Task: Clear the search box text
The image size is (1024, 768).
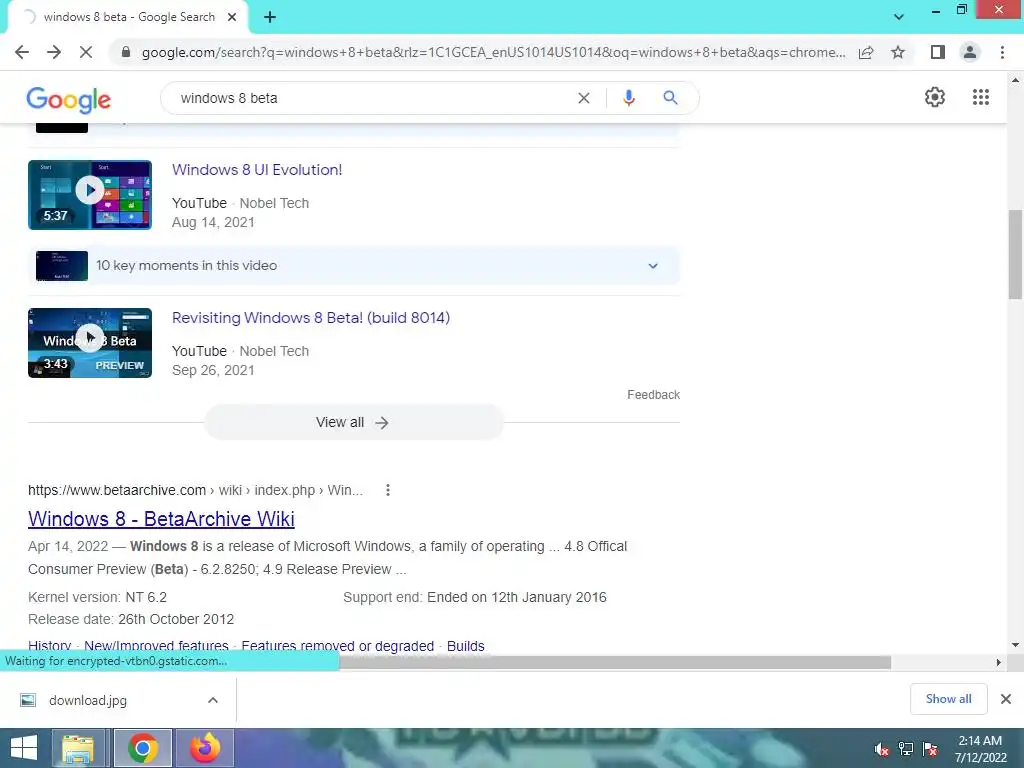Action: (584, 98)
